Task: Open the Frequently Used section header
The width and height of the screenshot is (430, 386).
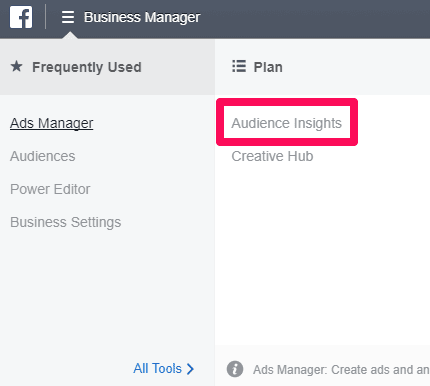Action: coord(107,67)
